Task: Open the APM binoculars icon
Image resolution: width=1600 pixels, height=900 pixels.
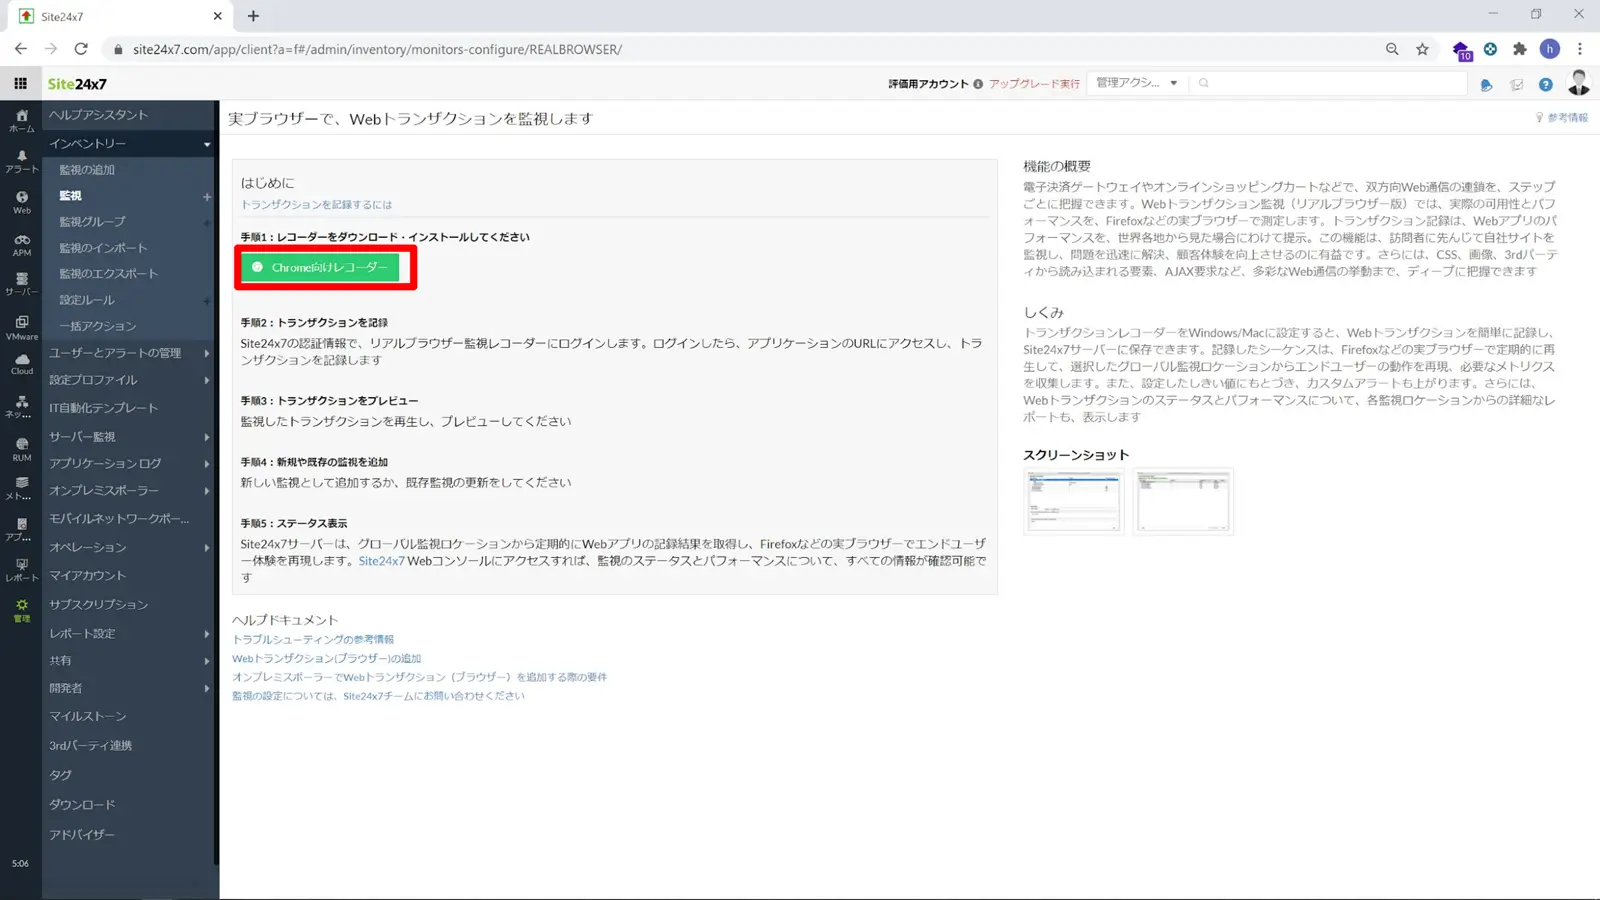Action: pos(21,245)
